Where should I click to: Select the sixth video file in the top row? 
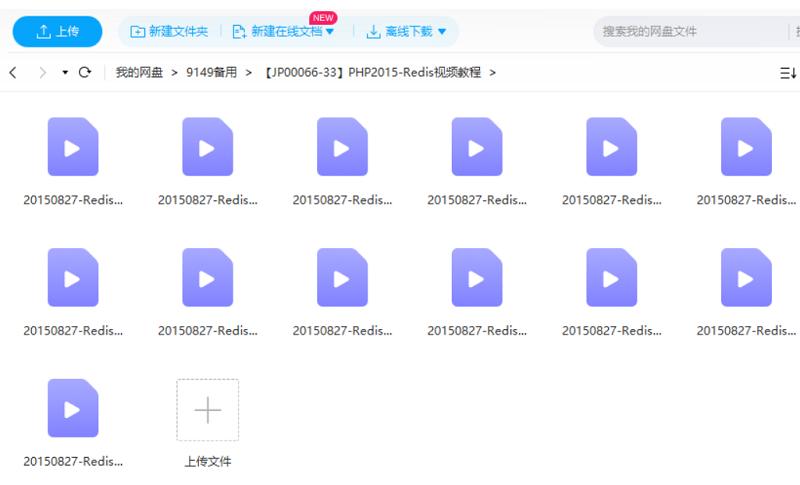(746, 148)
